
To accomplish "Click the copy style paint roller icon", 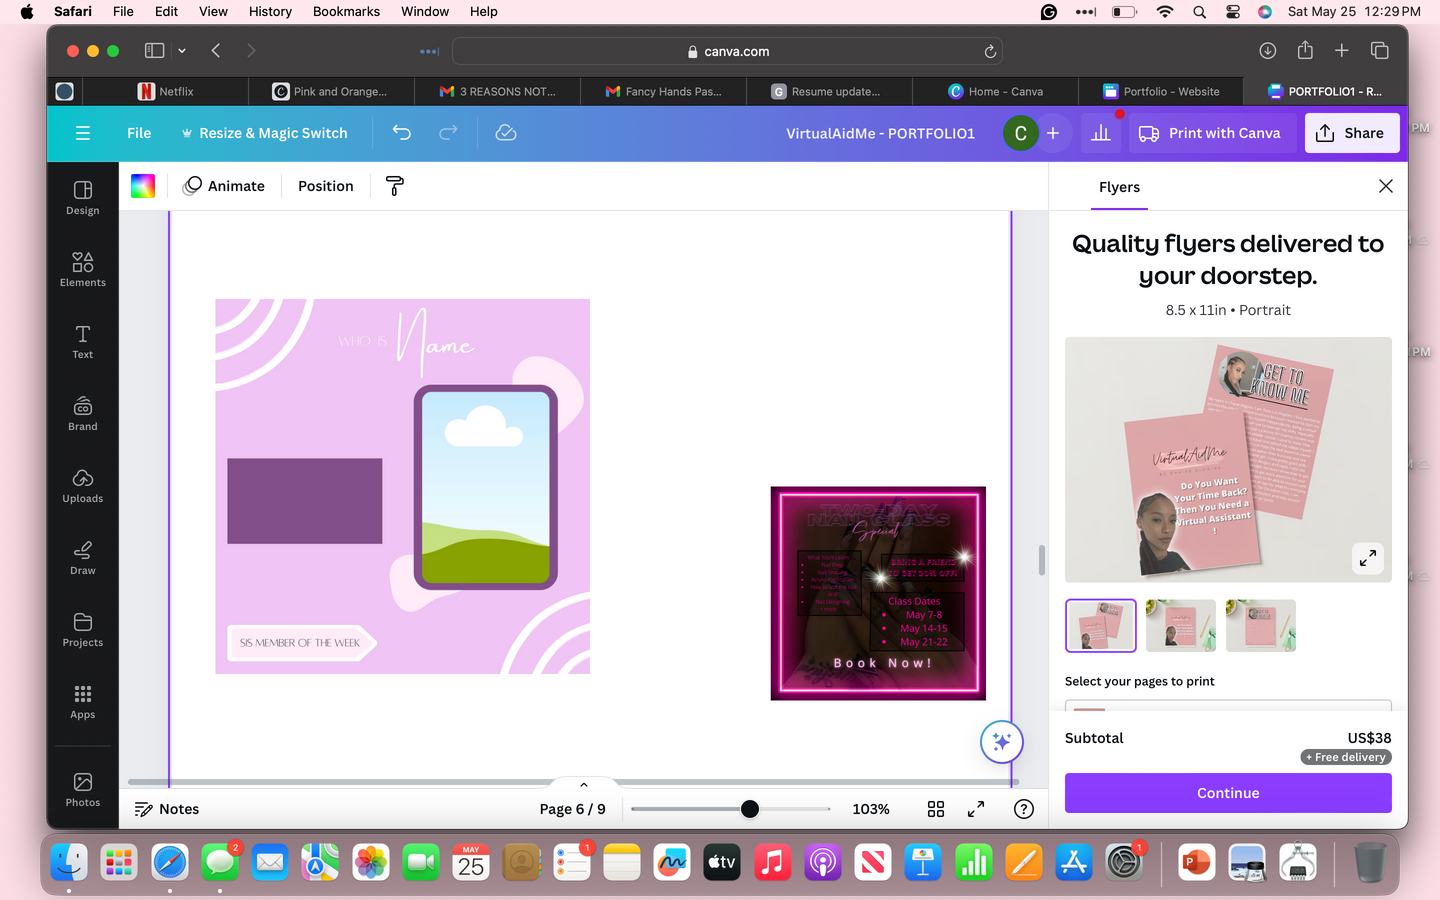I will pyautogui.click(x=395, y=186).
